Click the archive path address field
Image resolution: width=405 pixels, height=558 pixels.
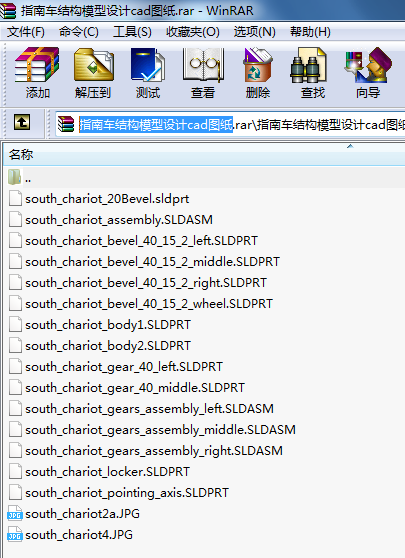pos(230,124)
